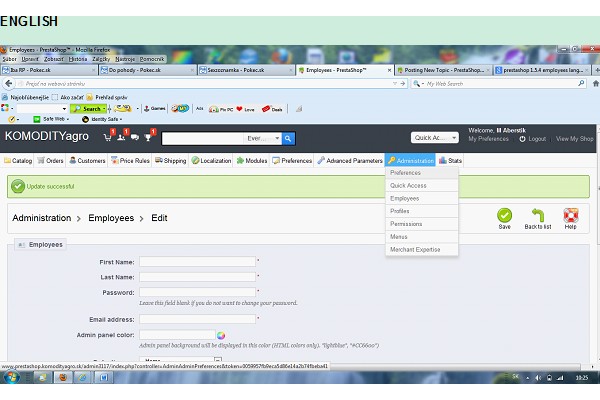600x400 pixels.
Task: Open the Help lifebuoy icon
Action: coord(571,215)
